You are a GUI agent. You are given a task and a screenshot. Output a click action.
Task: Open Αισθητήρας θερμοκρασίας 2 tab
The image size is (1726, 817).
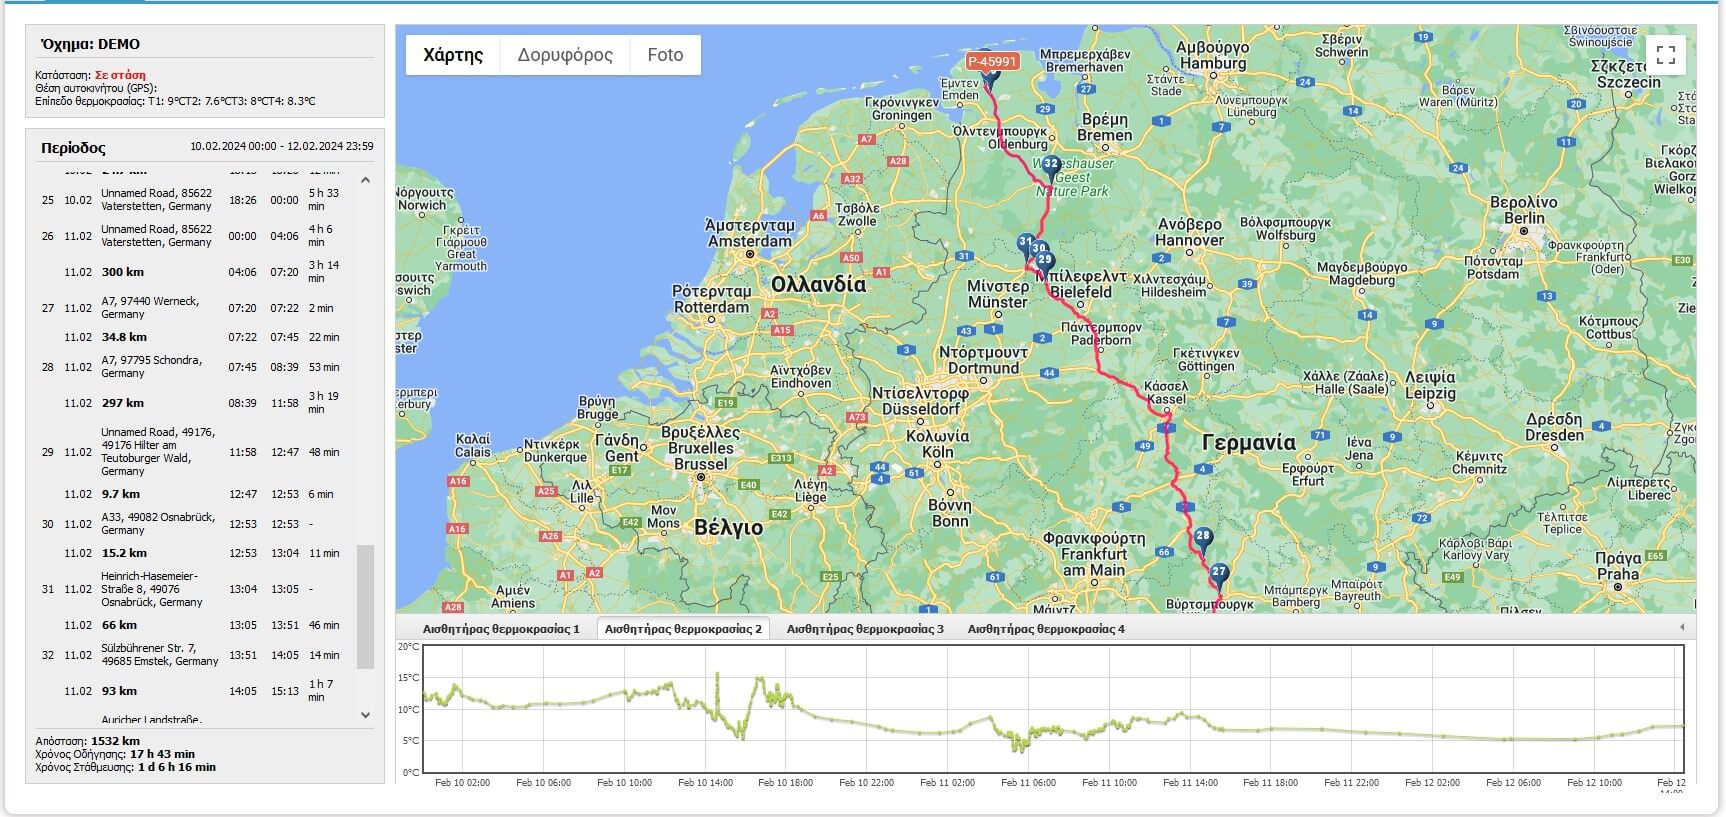[x=683, y=629]
